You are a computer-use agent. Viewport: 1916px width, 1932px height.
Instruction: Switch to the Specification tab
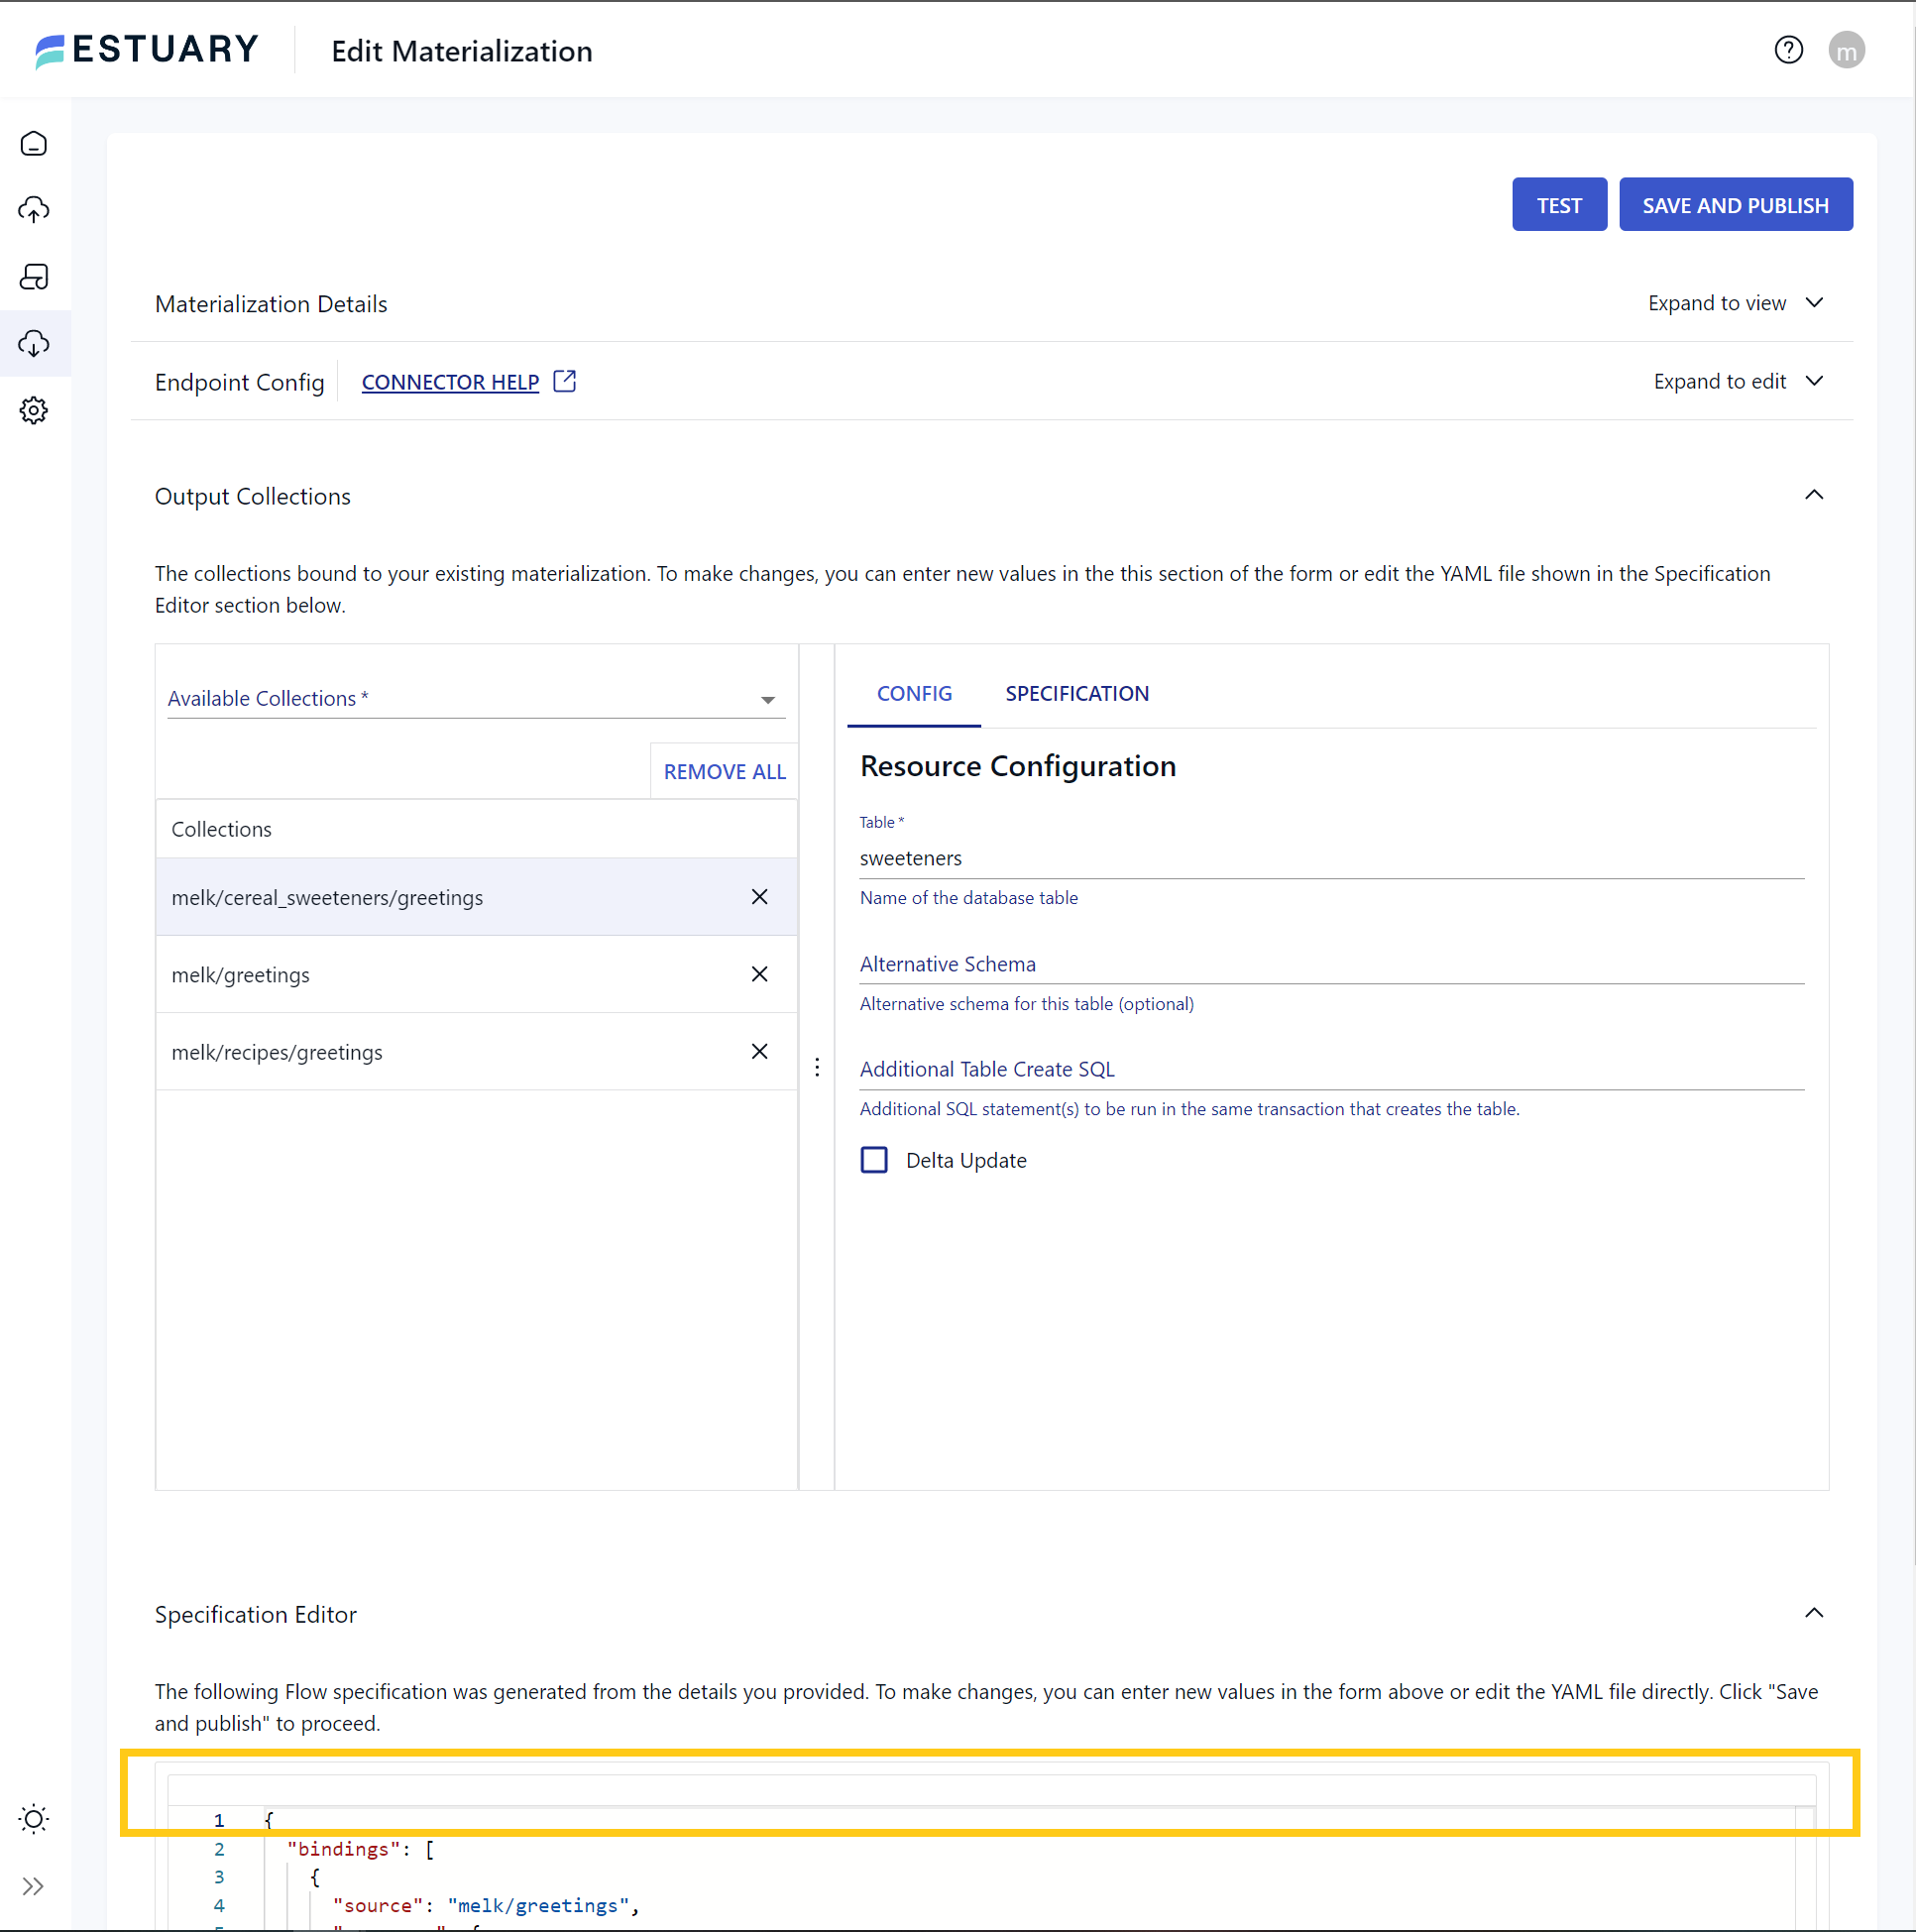tap(1076, 694)
